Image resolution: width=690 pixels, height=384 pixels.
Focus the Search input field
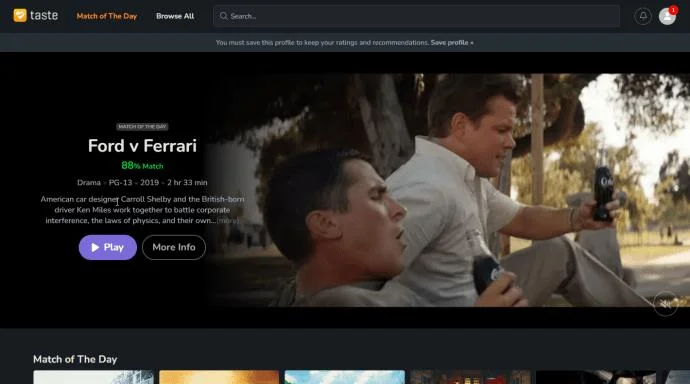416,16
